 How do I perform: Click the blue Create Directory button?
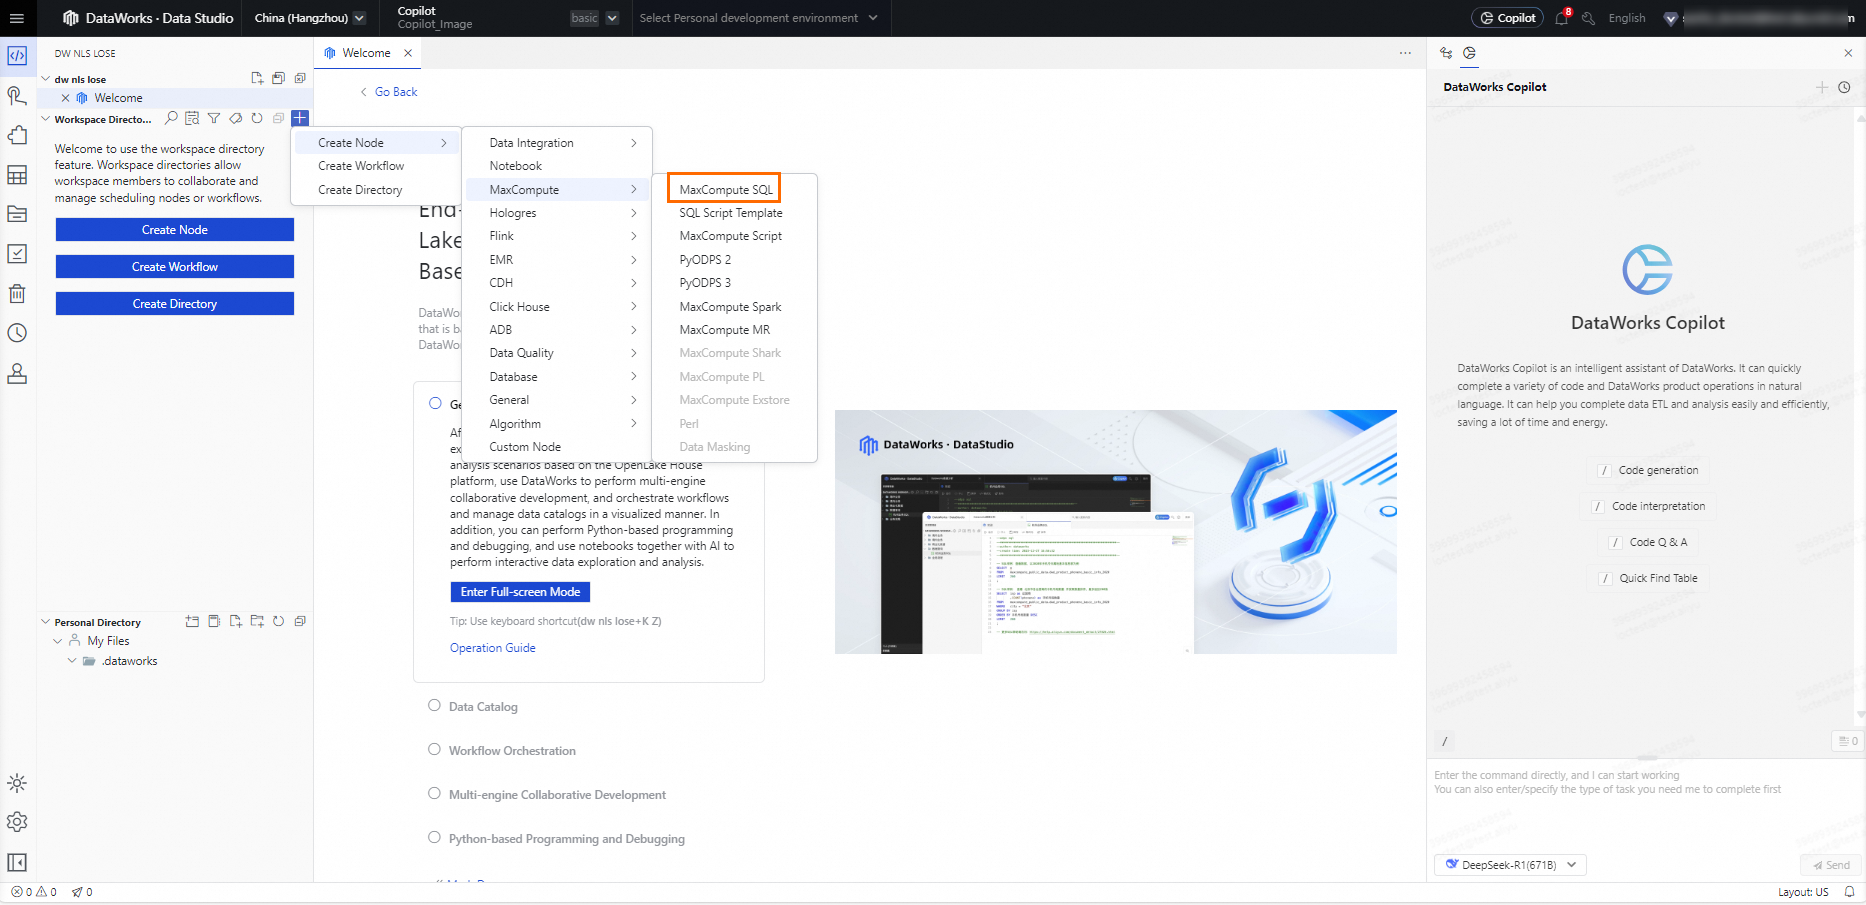[x=175, y=304]
